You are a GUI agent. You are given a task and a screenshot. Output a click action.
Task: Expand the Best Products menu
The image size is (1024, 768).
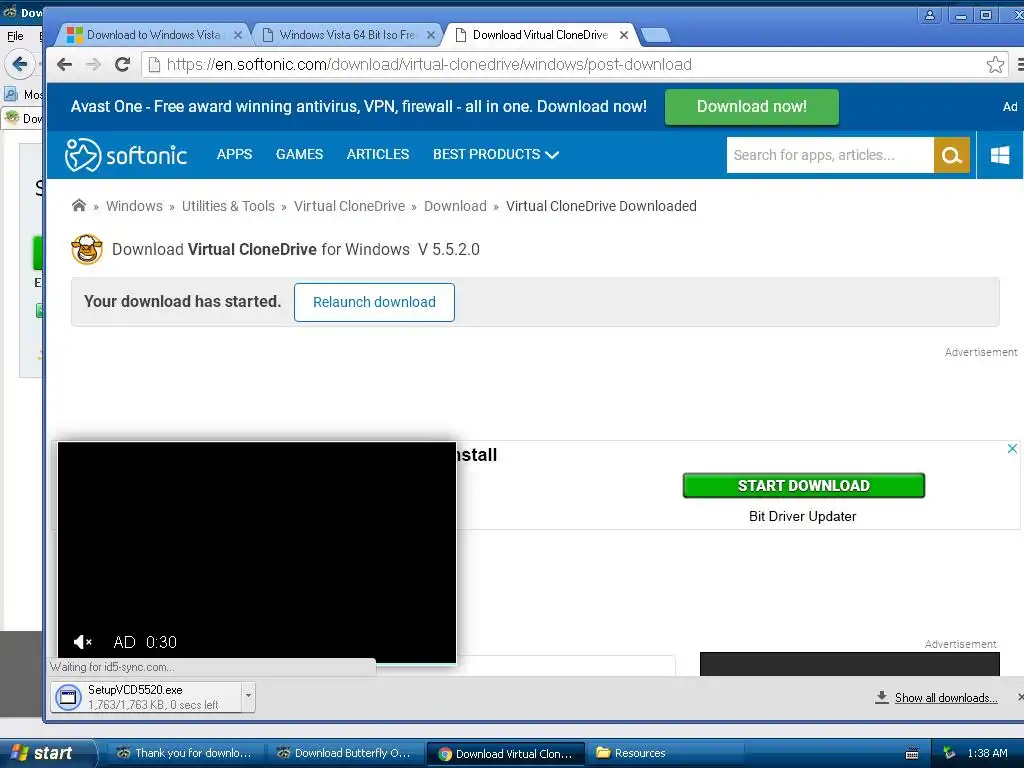[496, 154]
